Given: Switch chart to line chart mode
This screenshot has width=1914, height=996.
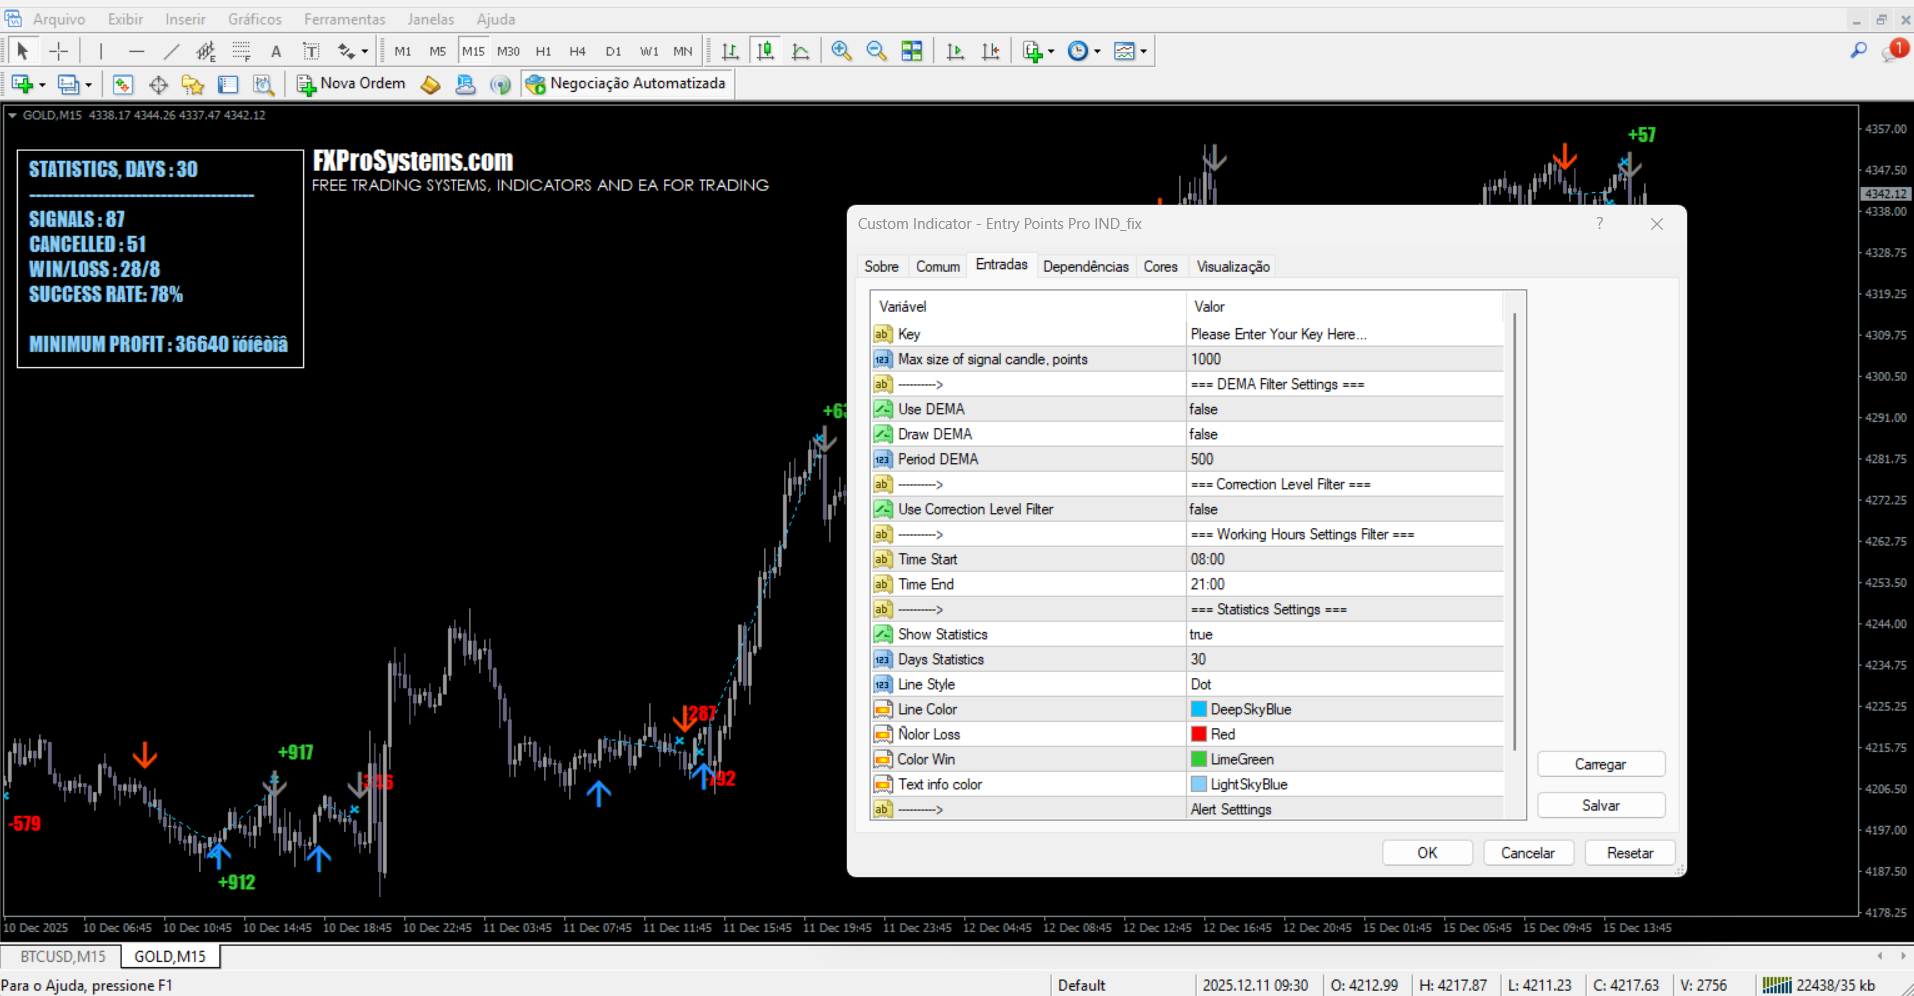Looking at the screenshot, I should 800,51.
